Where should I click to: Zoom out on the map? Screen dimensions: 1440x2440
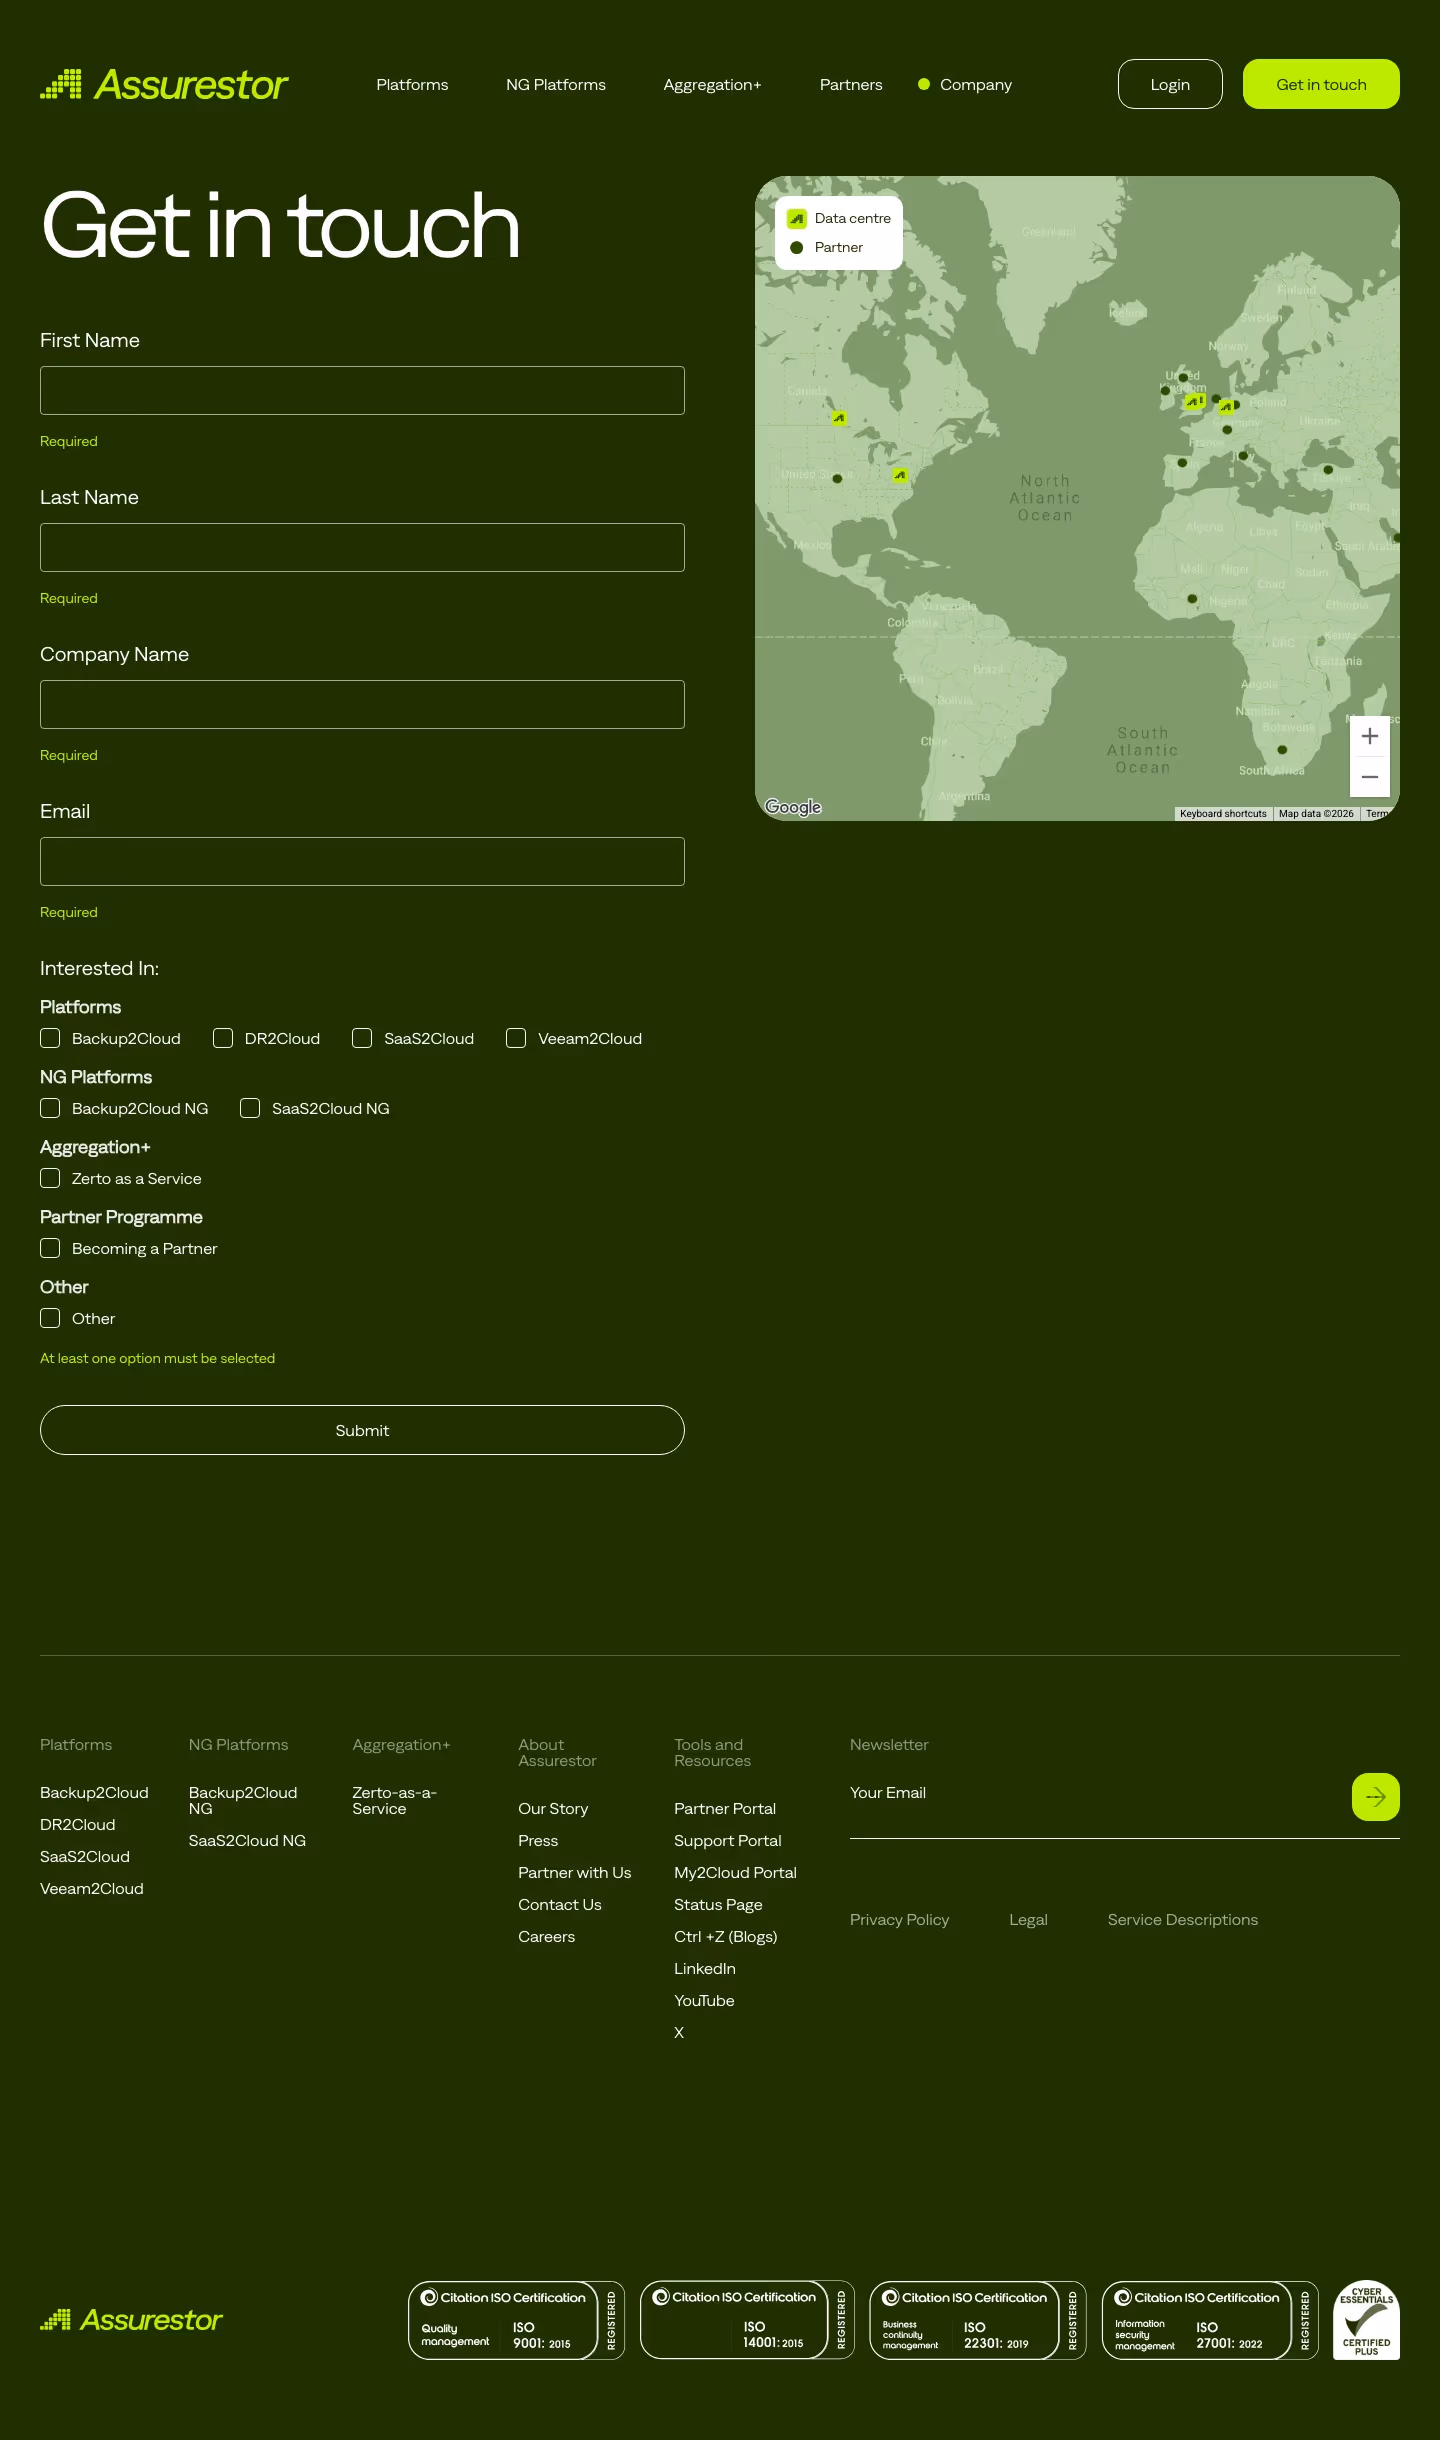(x=1370, y=777)
